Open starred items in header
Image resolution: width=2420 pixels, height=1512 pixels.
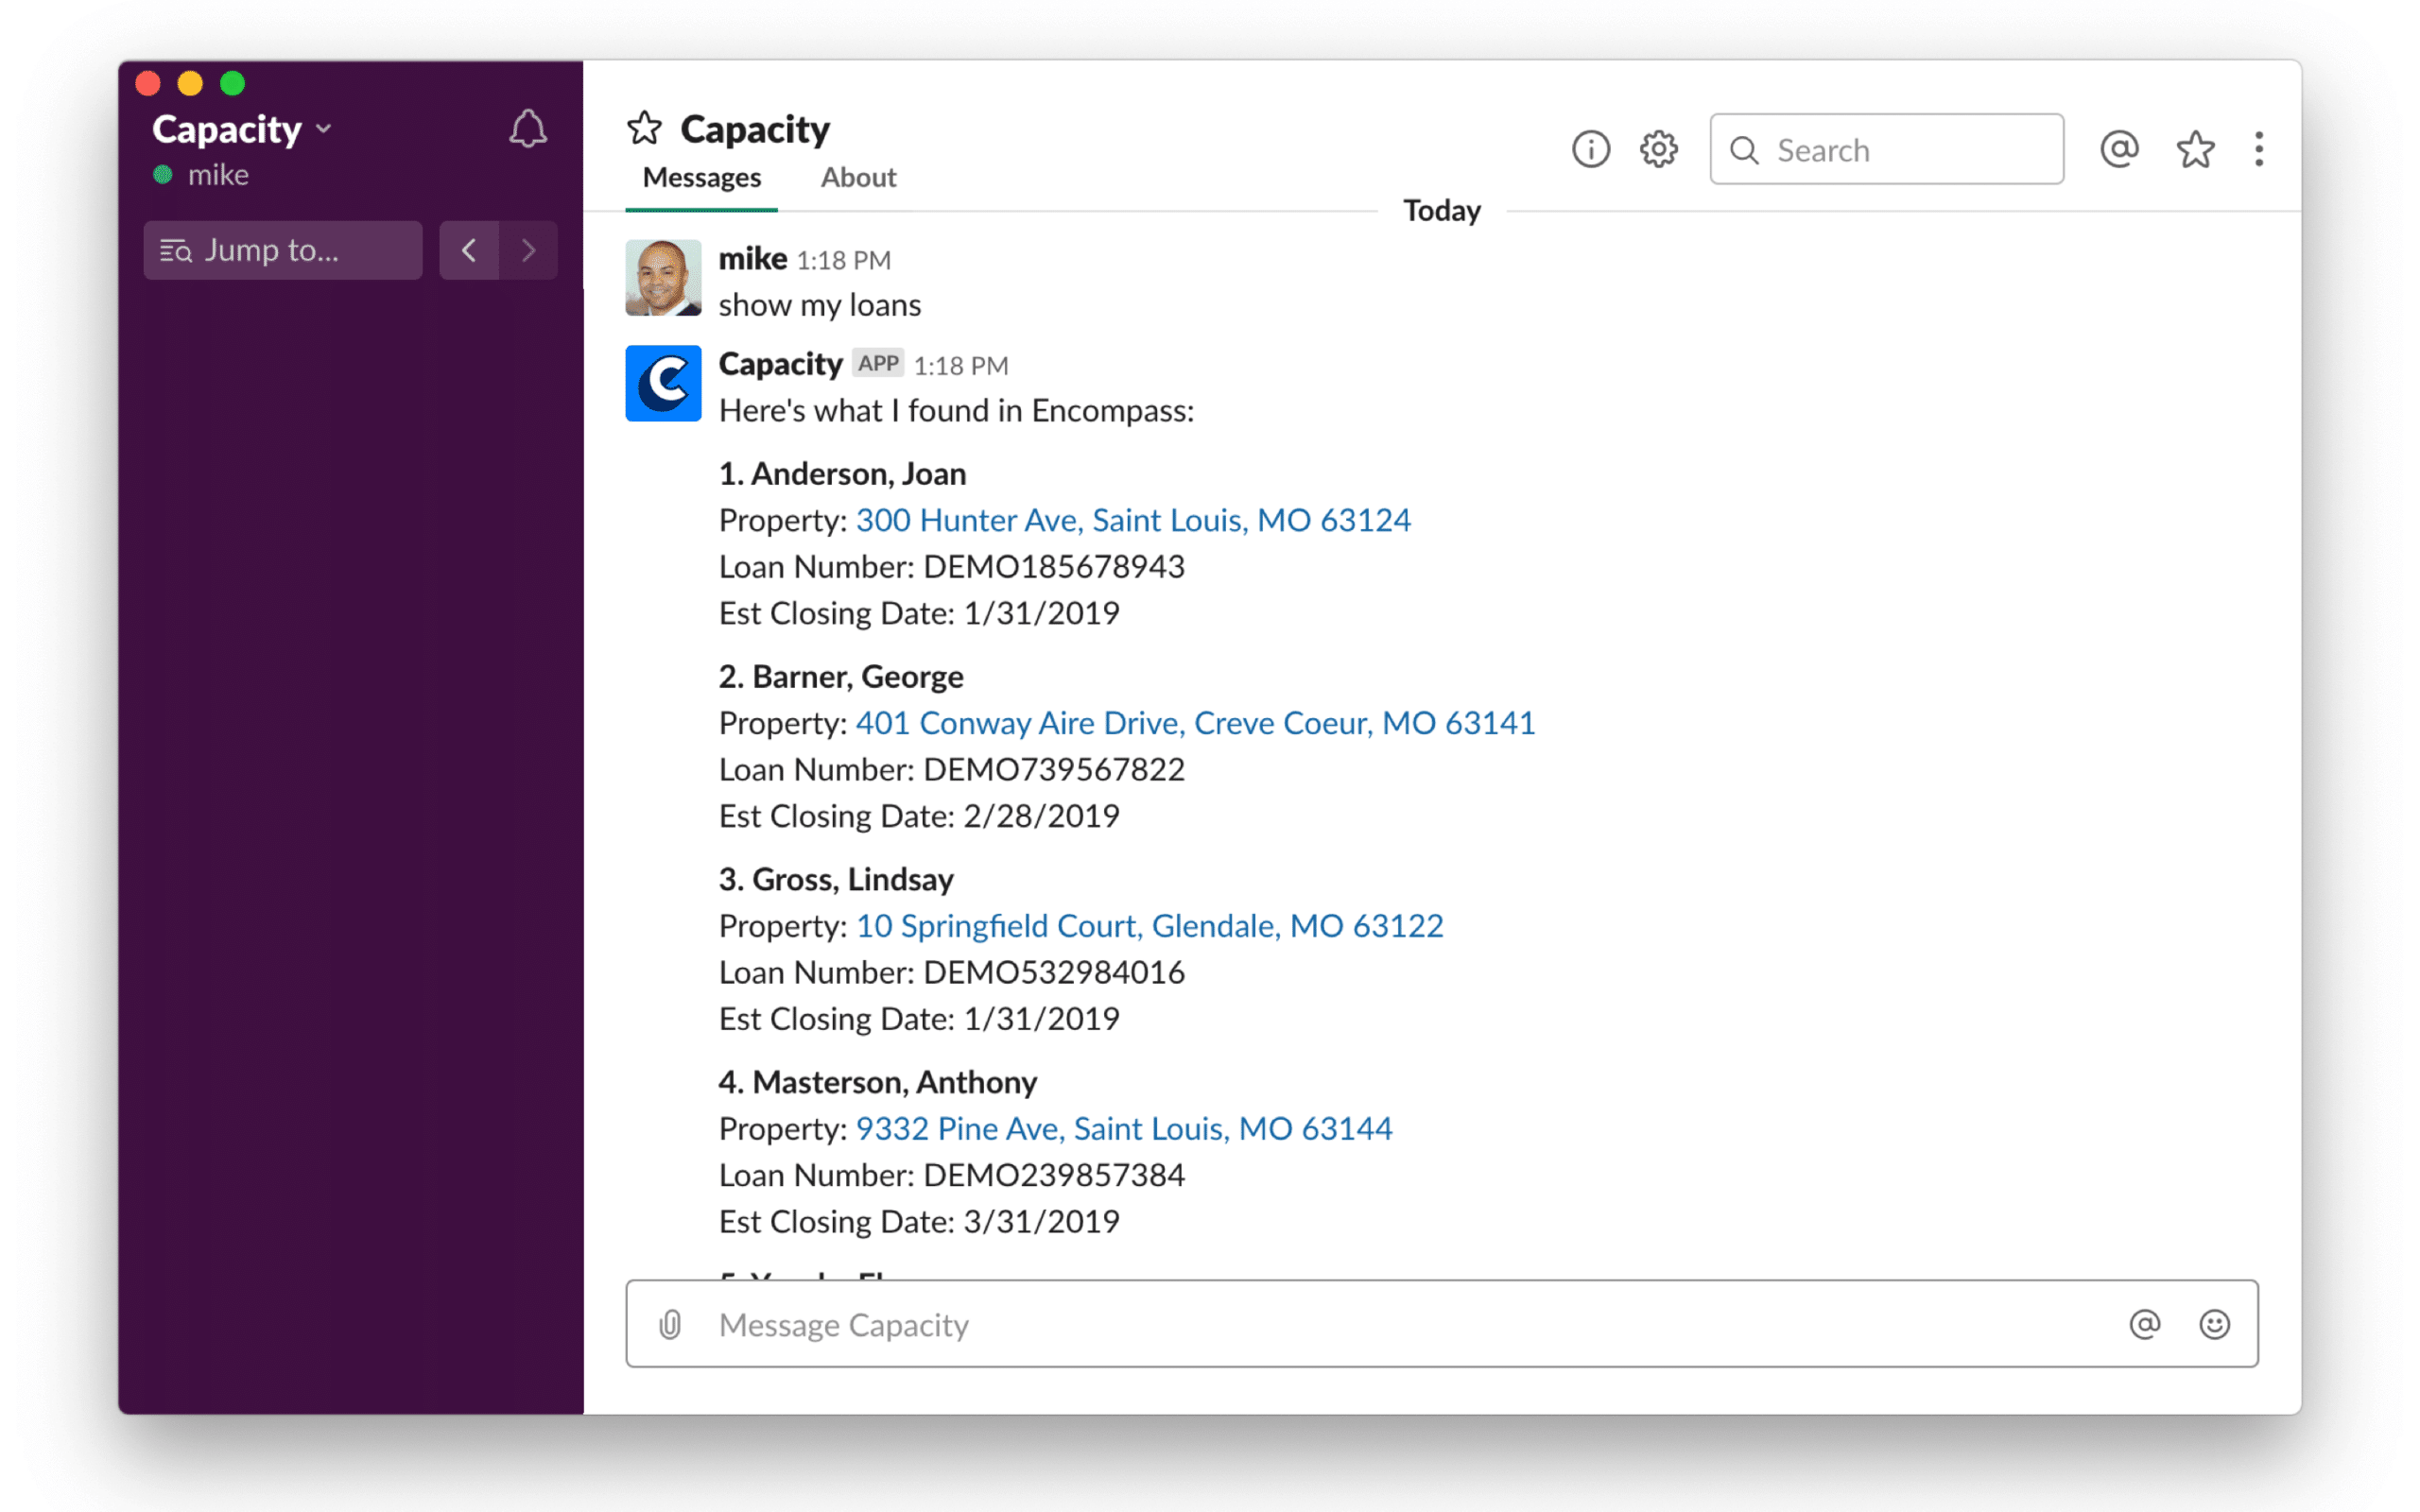[2195, 150]
